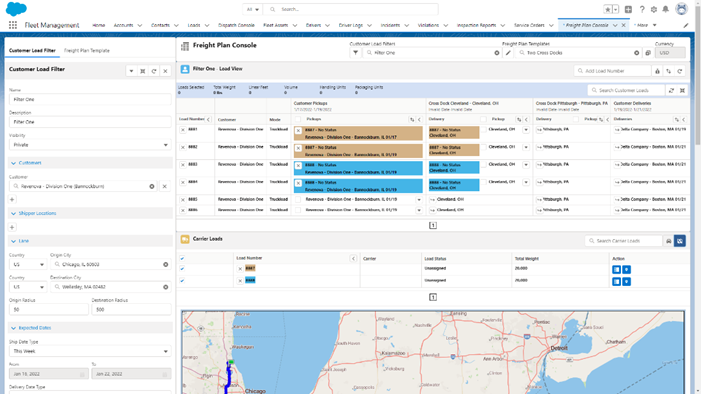Open the Setup gear icon
The image size is (701, 394).
tap(654, 9)
